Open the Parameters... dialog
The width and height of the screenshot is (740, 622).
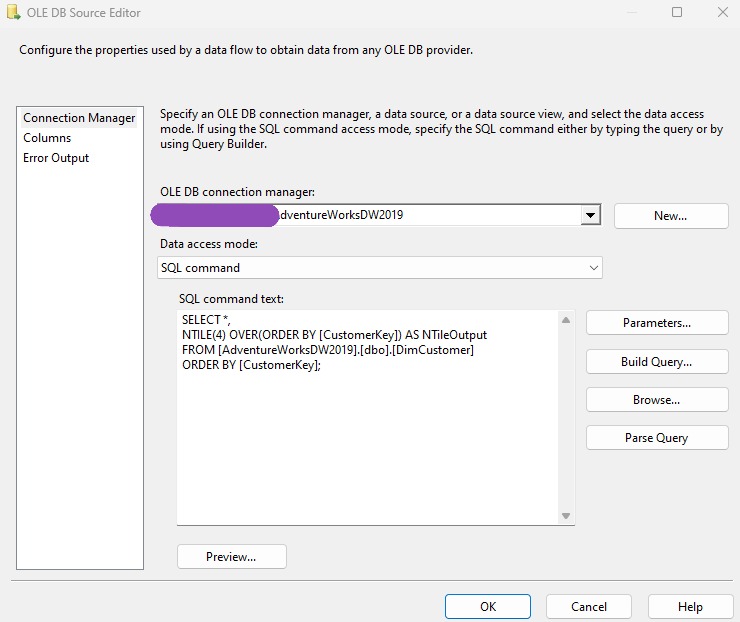[656, 323]
